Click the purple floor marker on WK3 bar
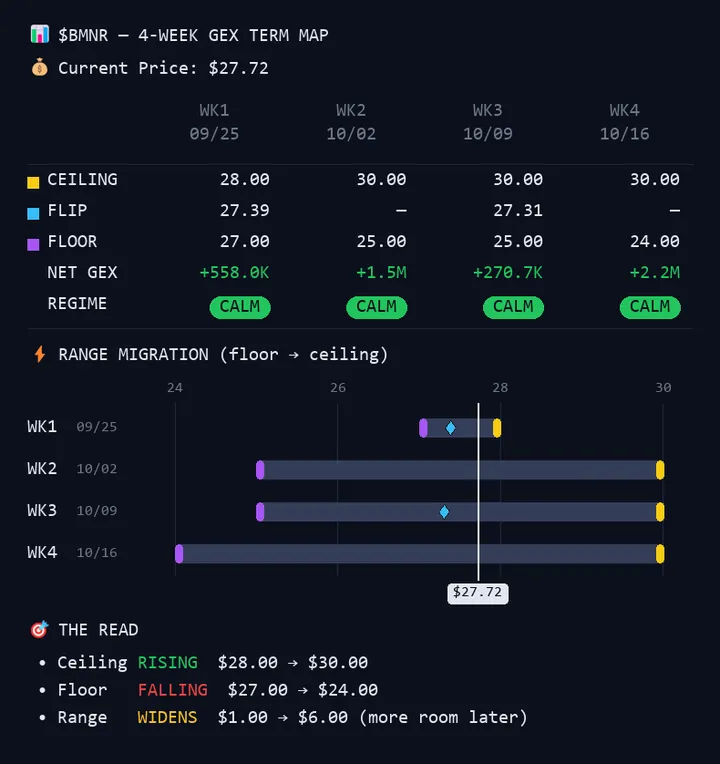The image size is (720, 764). (260, 512)
